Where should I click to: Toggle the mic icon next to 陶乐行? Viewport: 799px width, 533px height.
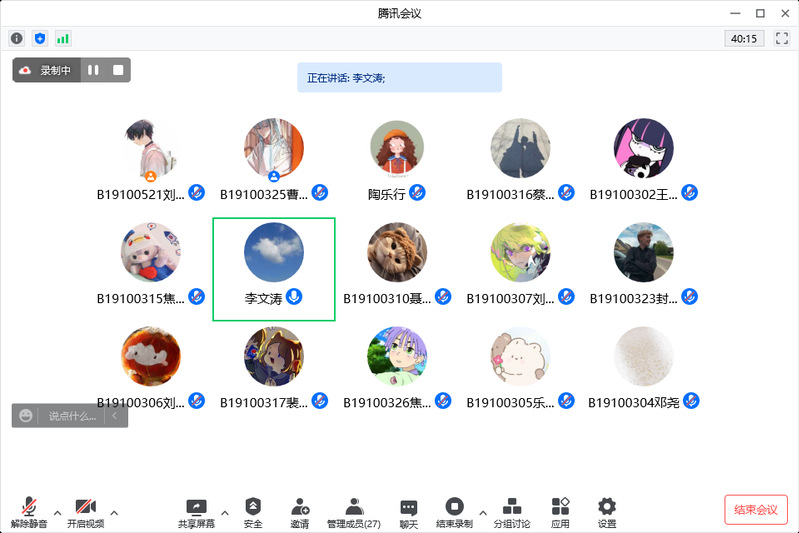tap(417, 193)
